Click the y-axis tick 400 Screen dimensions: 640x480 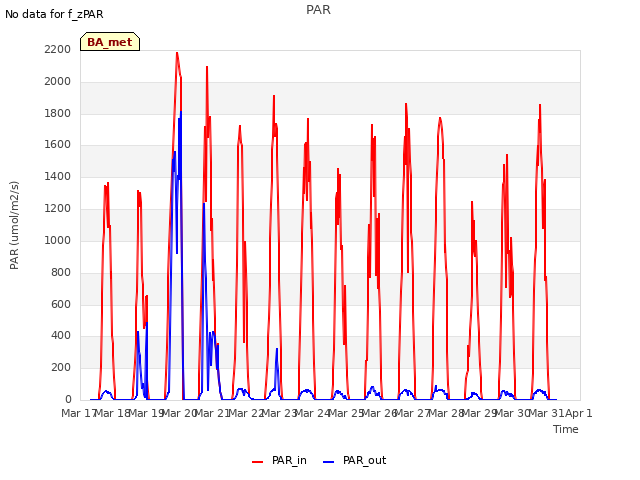point(61,336)
